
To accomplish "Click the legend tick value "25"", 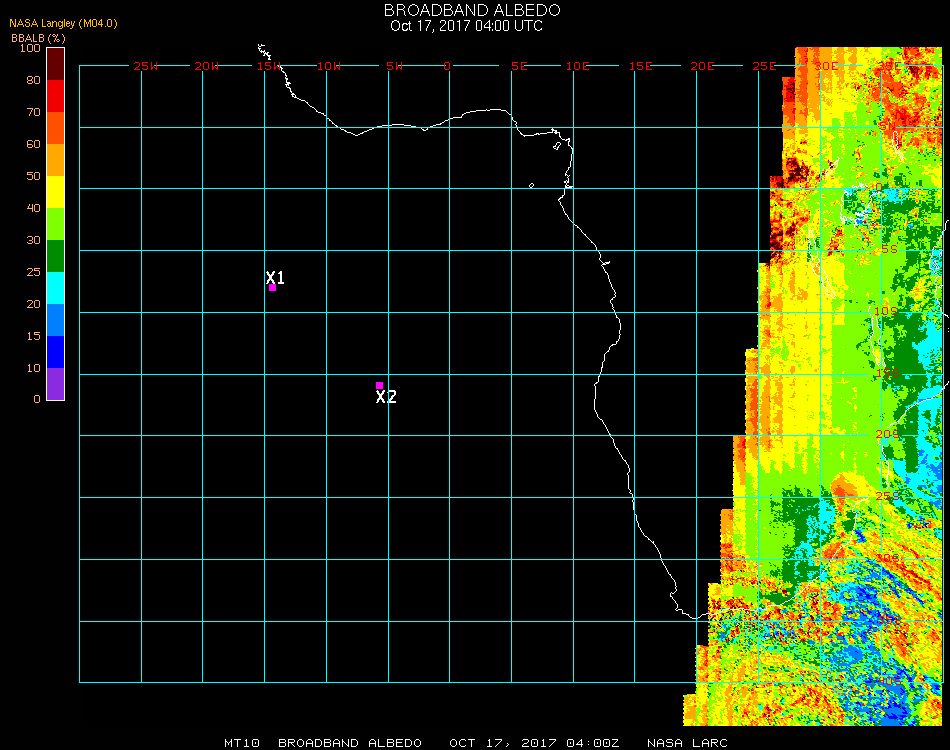I will (x=33, y=272).
